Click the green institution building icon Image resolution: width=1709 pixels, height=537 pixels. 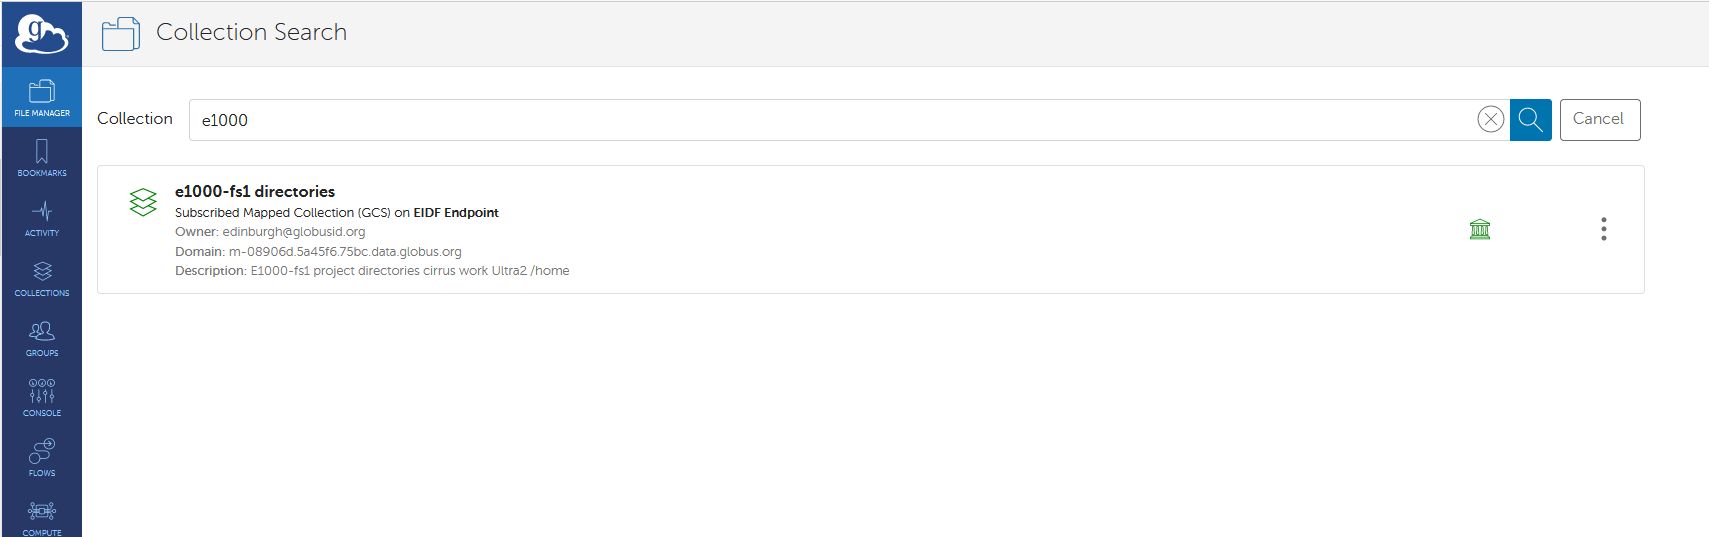(1480, 230)
